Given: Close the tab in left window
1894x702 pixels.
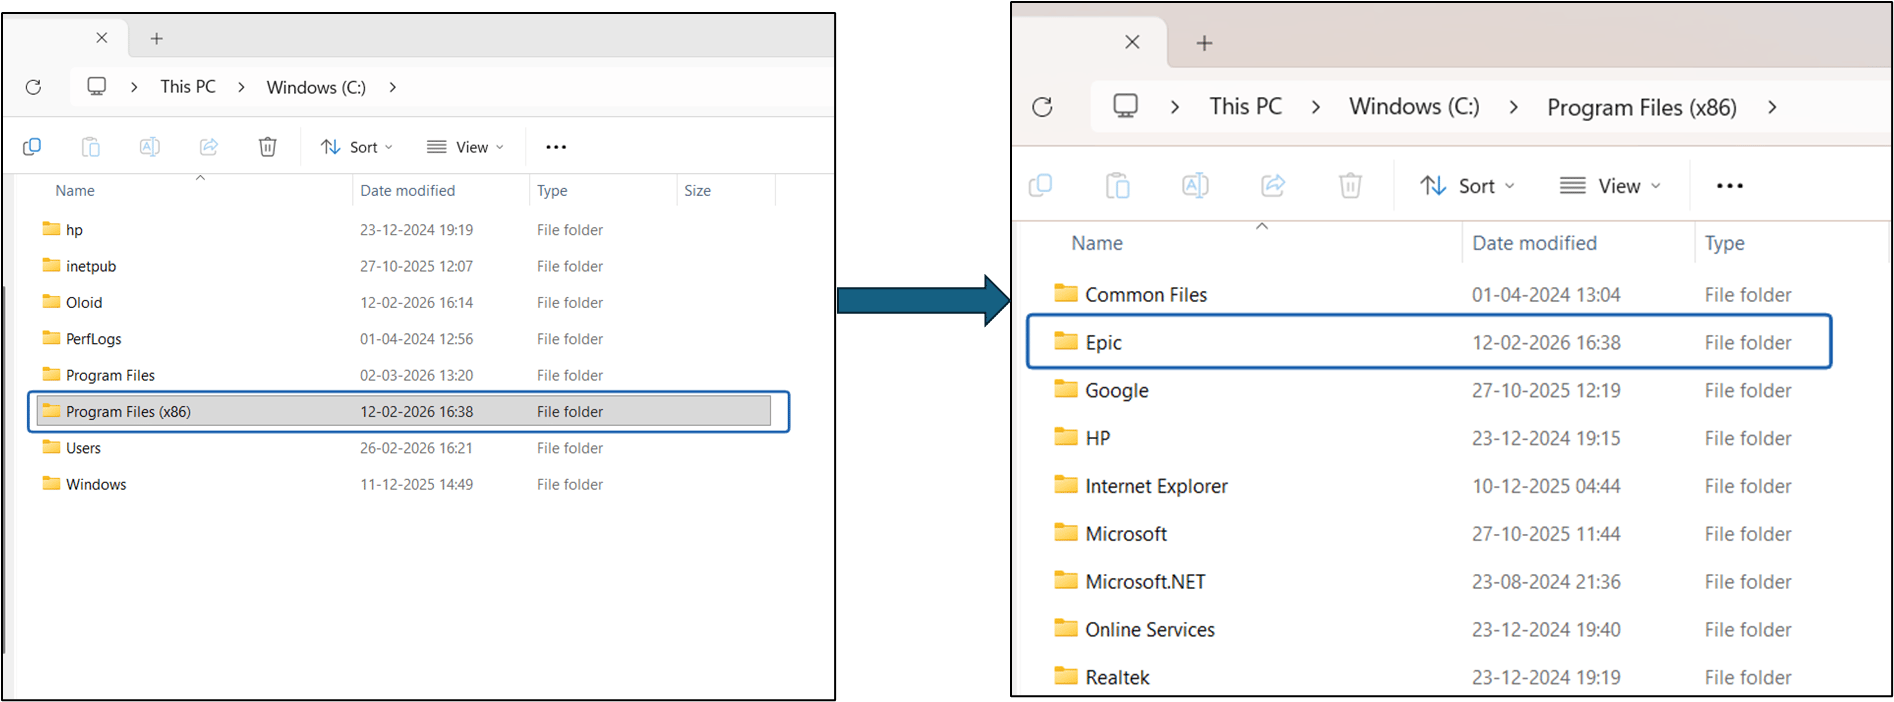Looking at the screenshot, I should tap(101, 37).
